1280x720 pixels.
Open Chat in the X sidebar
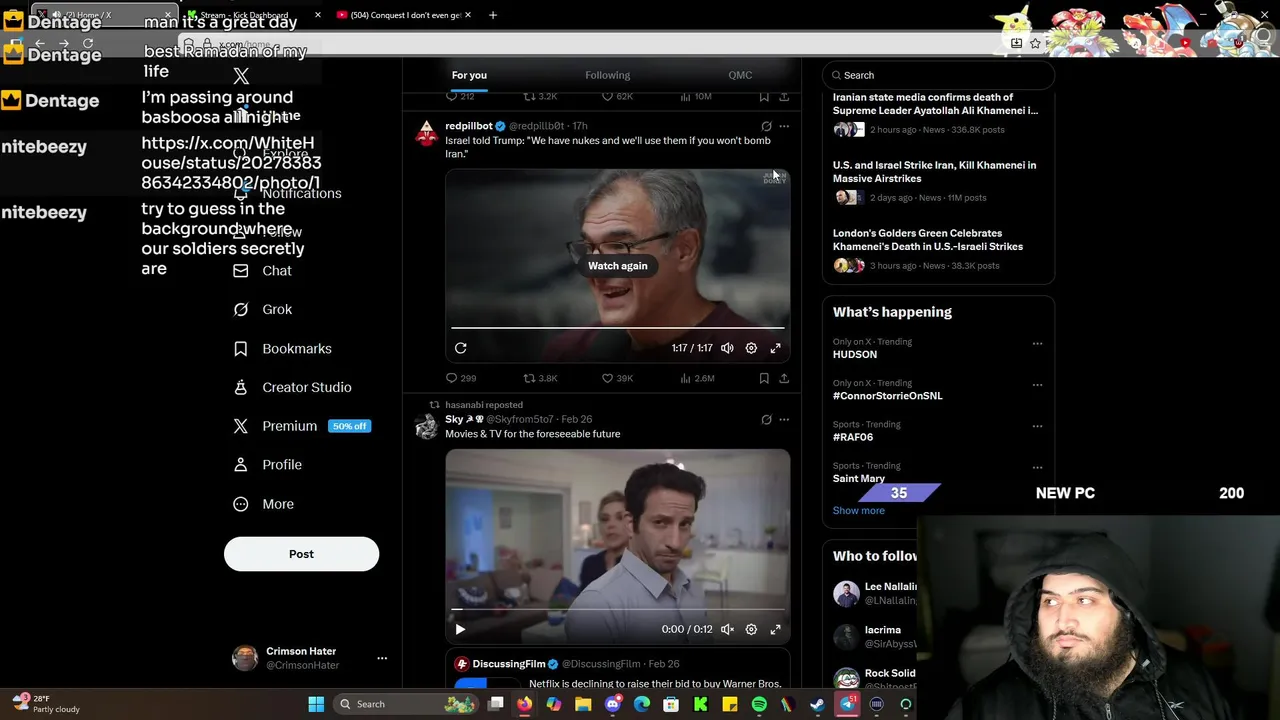pyautogui.click(x=262, y=271)
